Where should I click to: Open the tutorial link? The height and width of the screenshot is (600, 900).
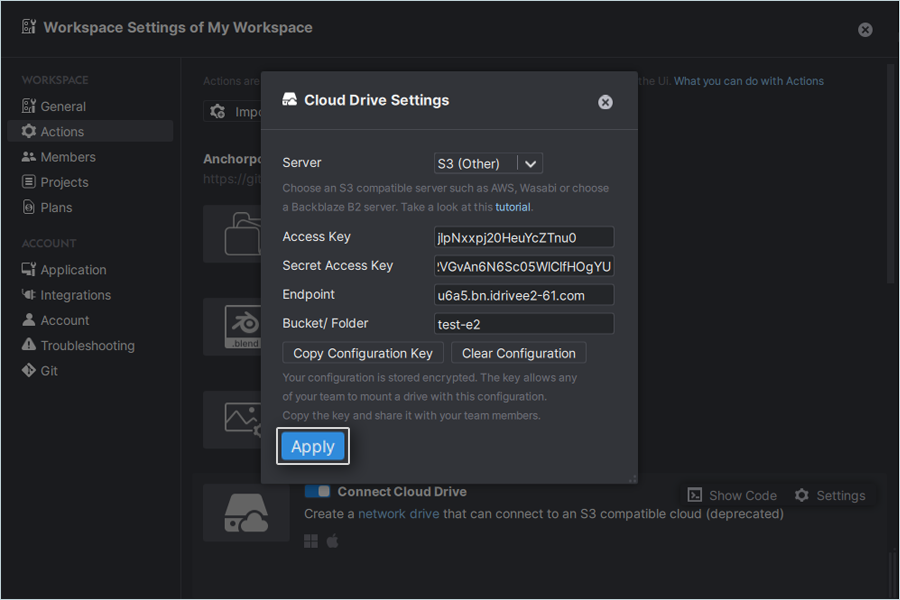click(513, 207)
